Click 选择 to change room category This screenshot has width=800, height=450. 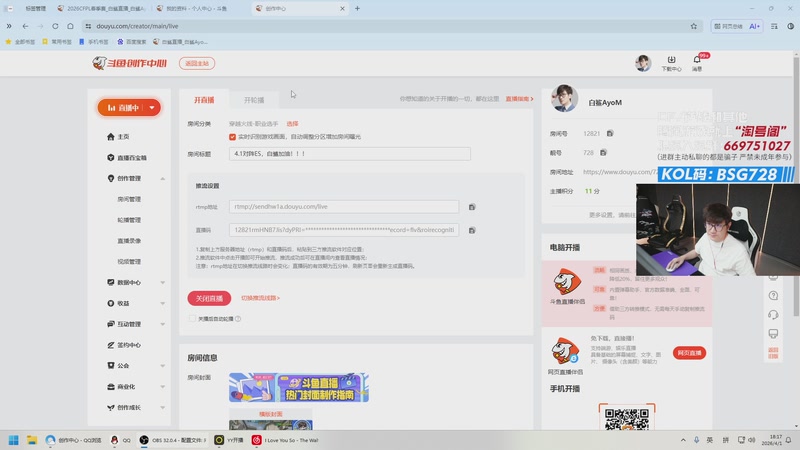(292, 124)
